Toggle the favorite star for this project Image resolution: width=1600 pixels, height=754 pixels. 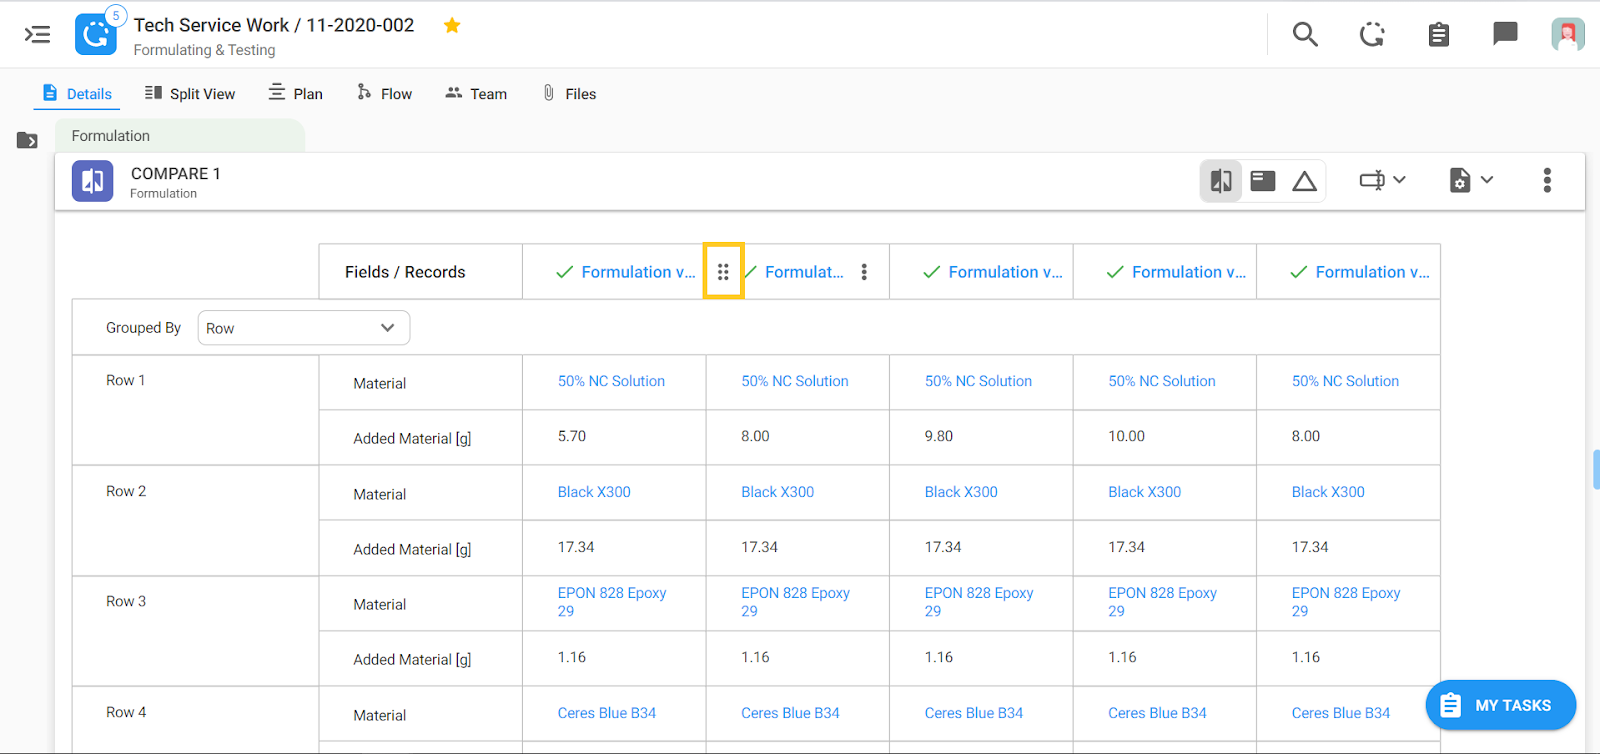[x=452, y=25]
